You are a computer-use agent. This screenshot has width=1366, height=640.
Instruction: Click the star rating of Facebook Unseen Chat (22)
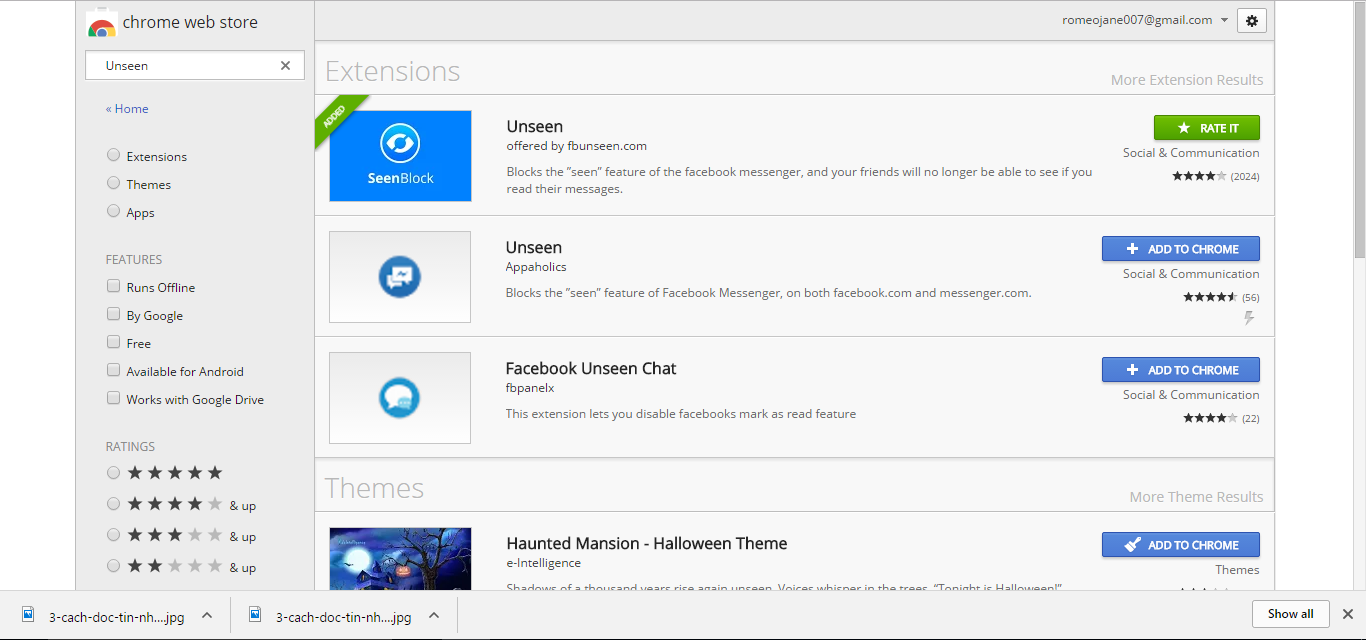pyautogui.click(x=1210, y=418)
